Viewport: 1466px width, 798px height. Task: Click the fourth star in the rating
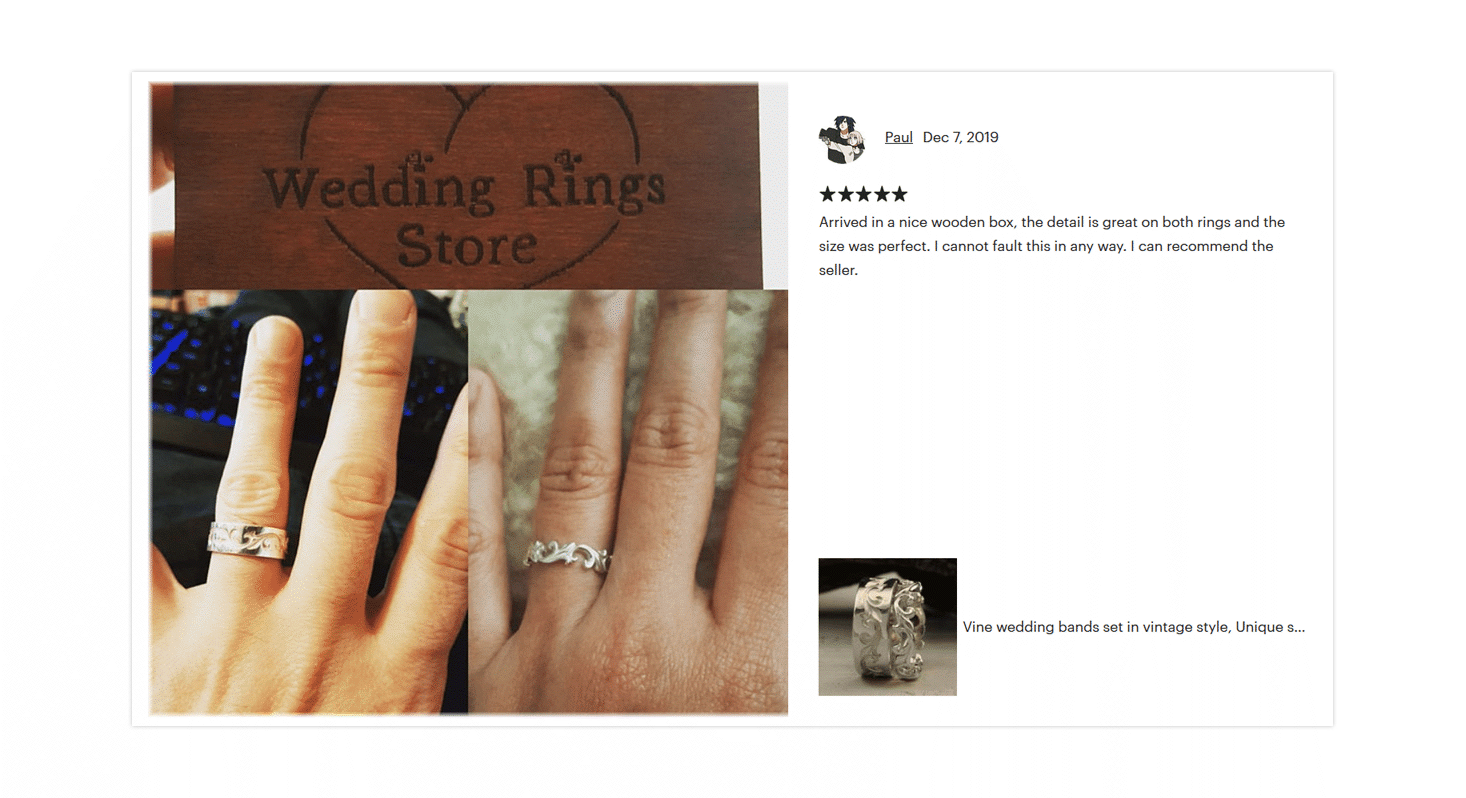pos(881,194)
